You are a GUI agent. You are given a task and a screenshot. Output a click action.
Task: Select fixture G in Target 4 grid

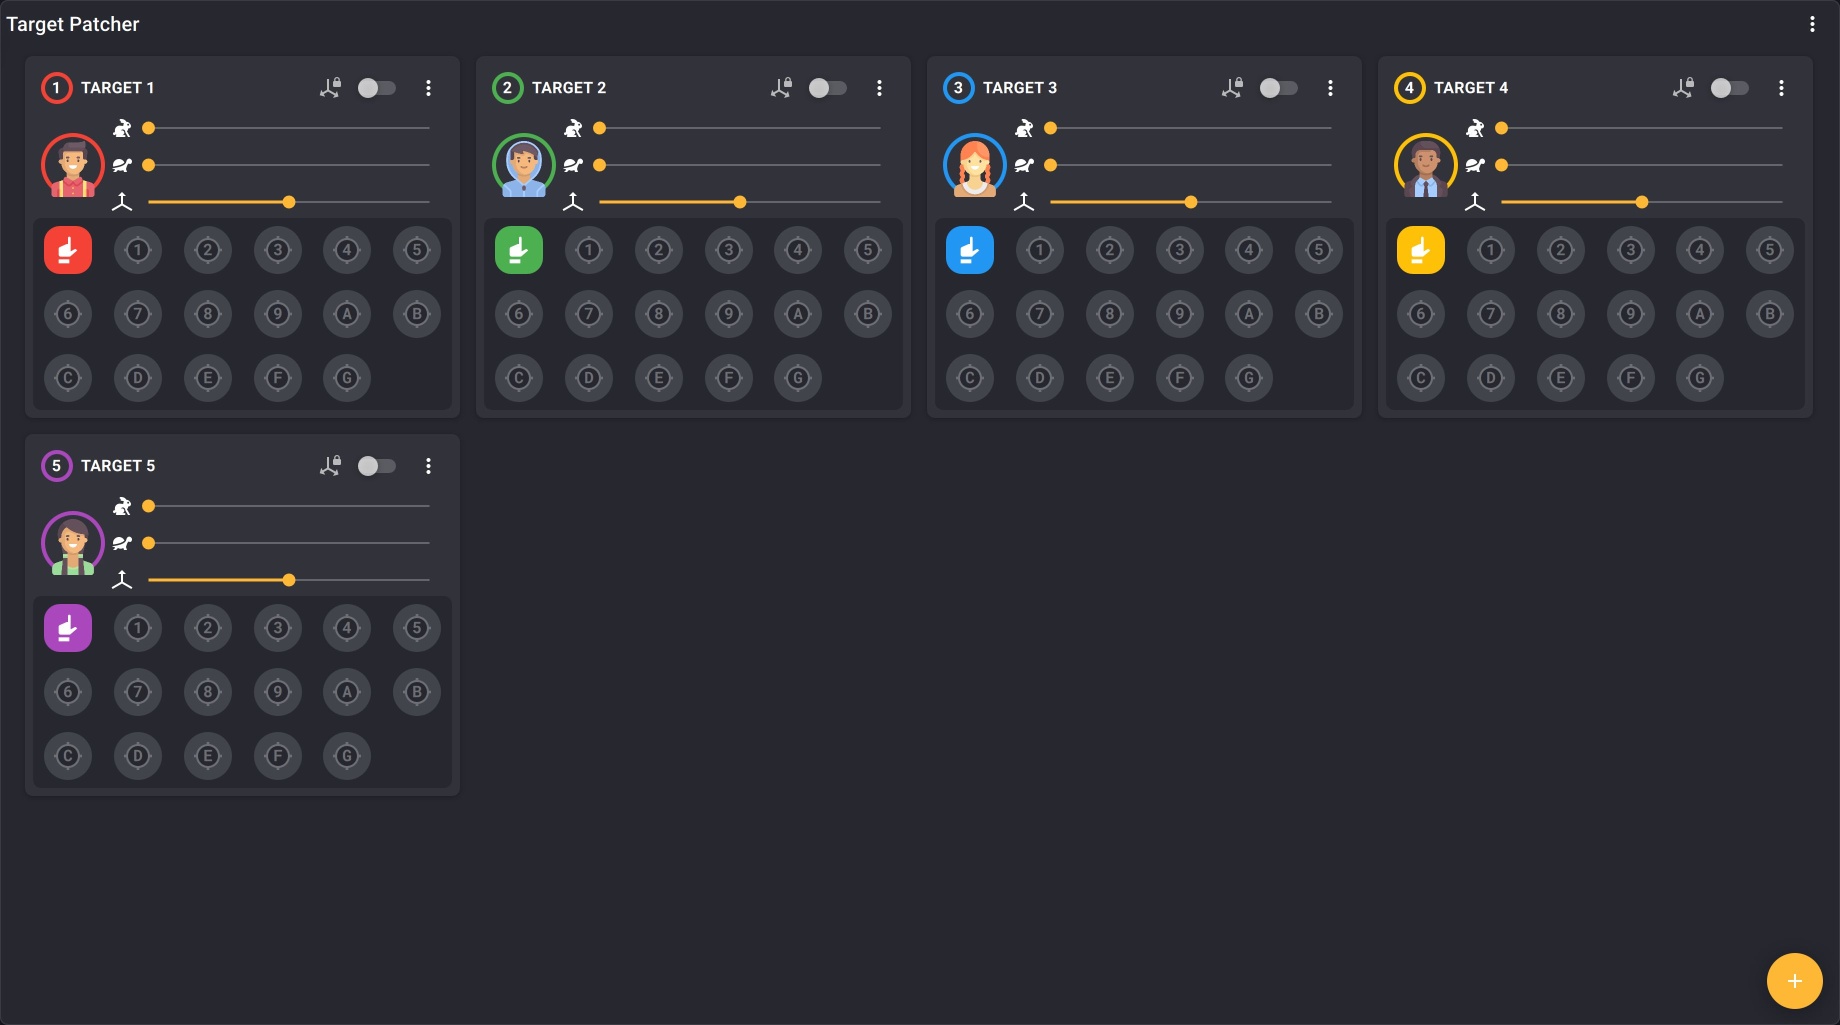tap(1699, 378)
